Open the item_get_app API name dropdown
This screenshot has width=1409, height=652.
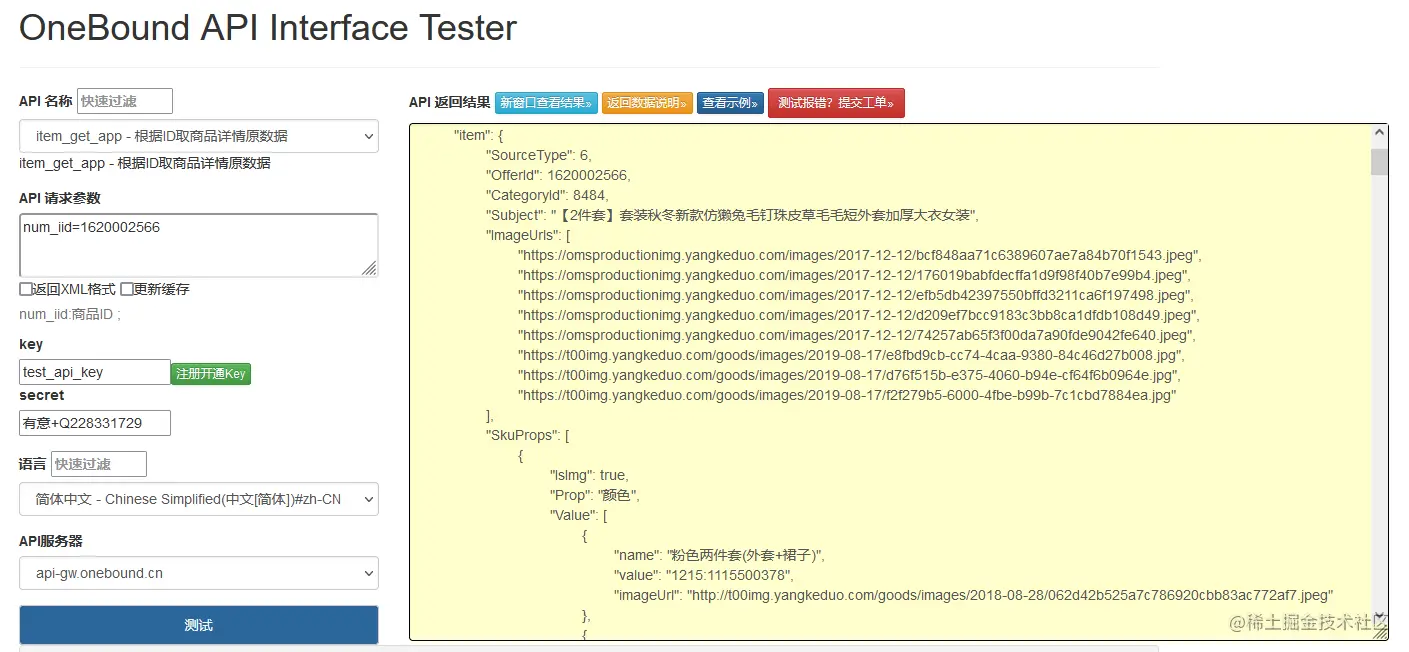point(199,136)
